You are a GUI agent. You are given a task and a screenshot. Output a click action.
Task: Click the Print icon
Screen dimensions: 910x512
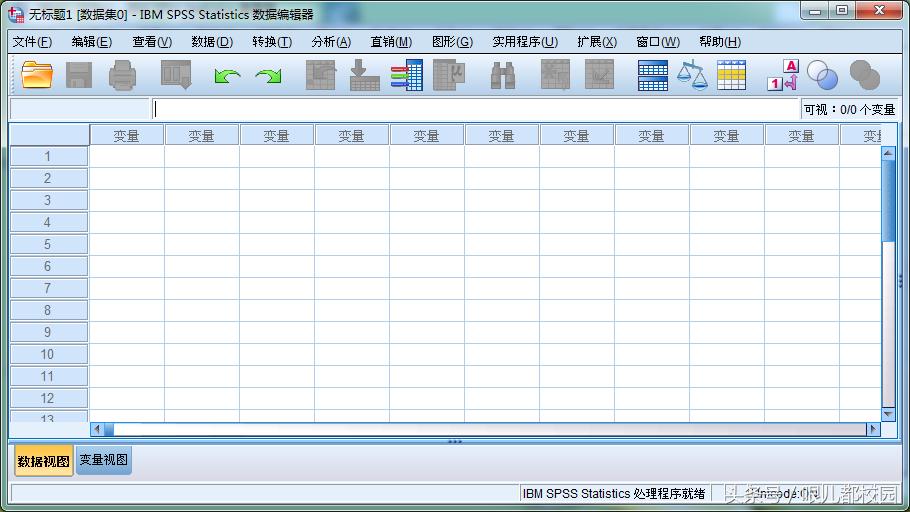point(122,75)
